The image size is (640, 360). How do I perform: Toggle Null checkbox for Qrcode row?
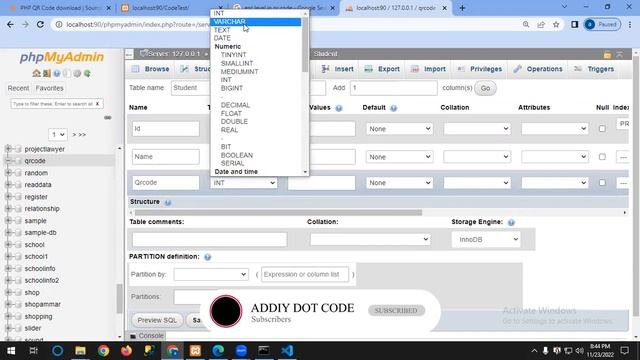[602, 183]
